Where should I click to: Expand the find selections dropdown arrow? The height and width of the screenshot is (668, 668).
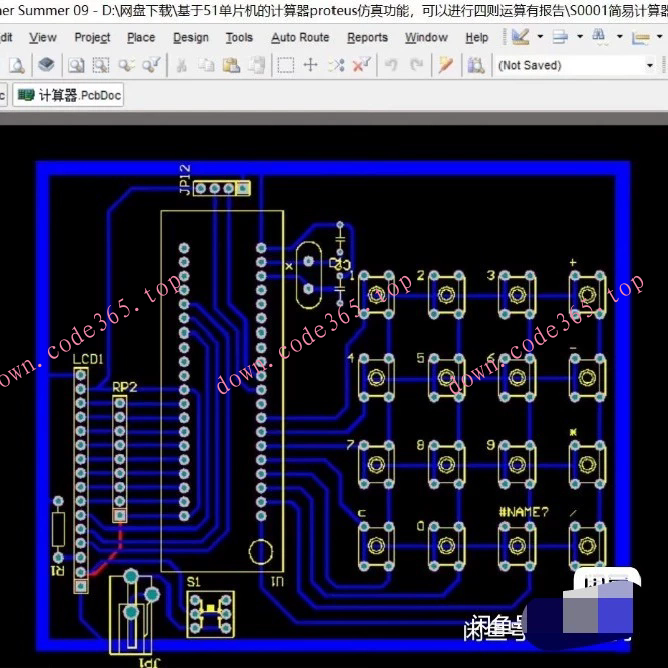(x=619, y=37)
